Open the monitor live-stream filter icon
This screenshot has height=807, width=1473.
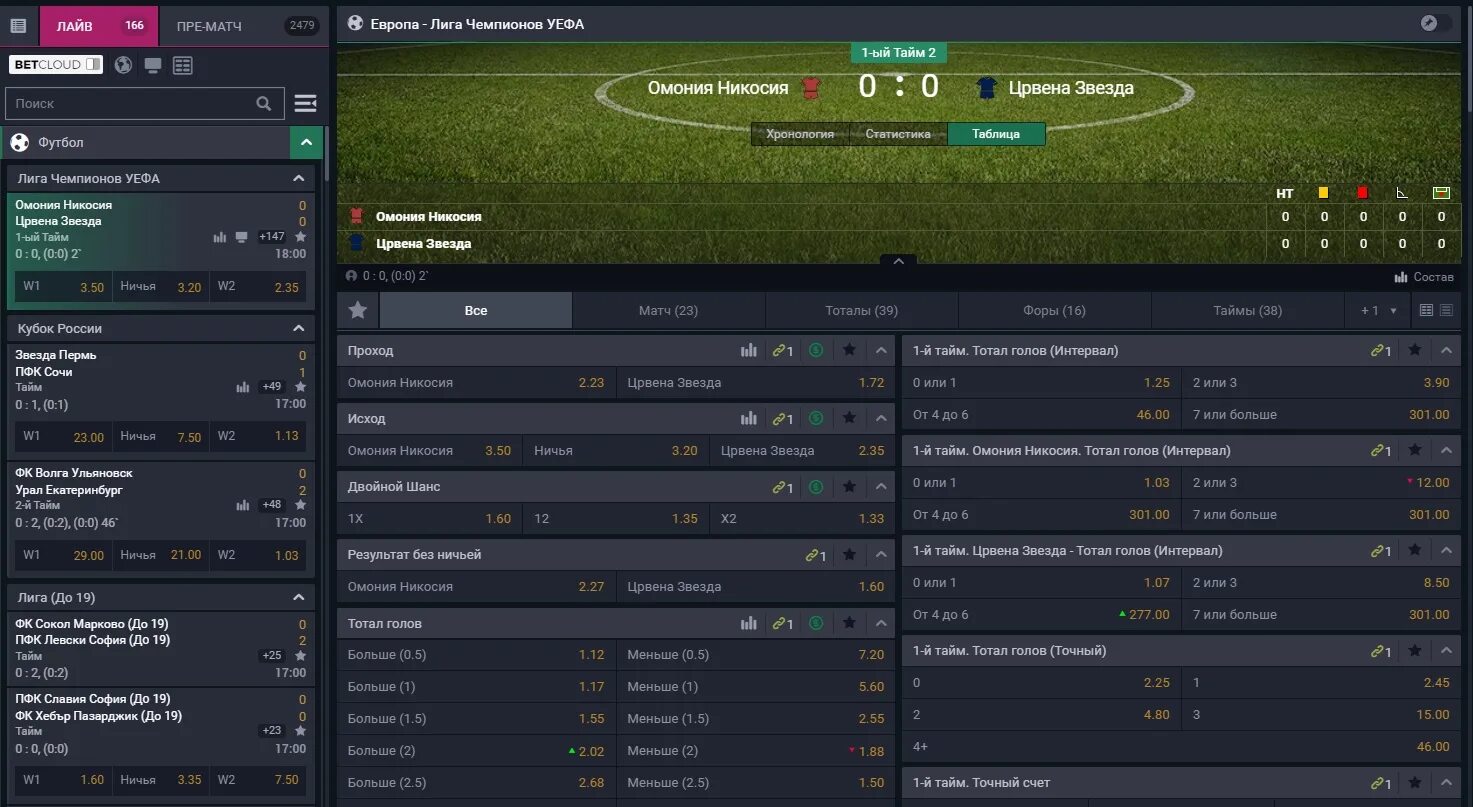pyautogui.click(x=153, y=65)
